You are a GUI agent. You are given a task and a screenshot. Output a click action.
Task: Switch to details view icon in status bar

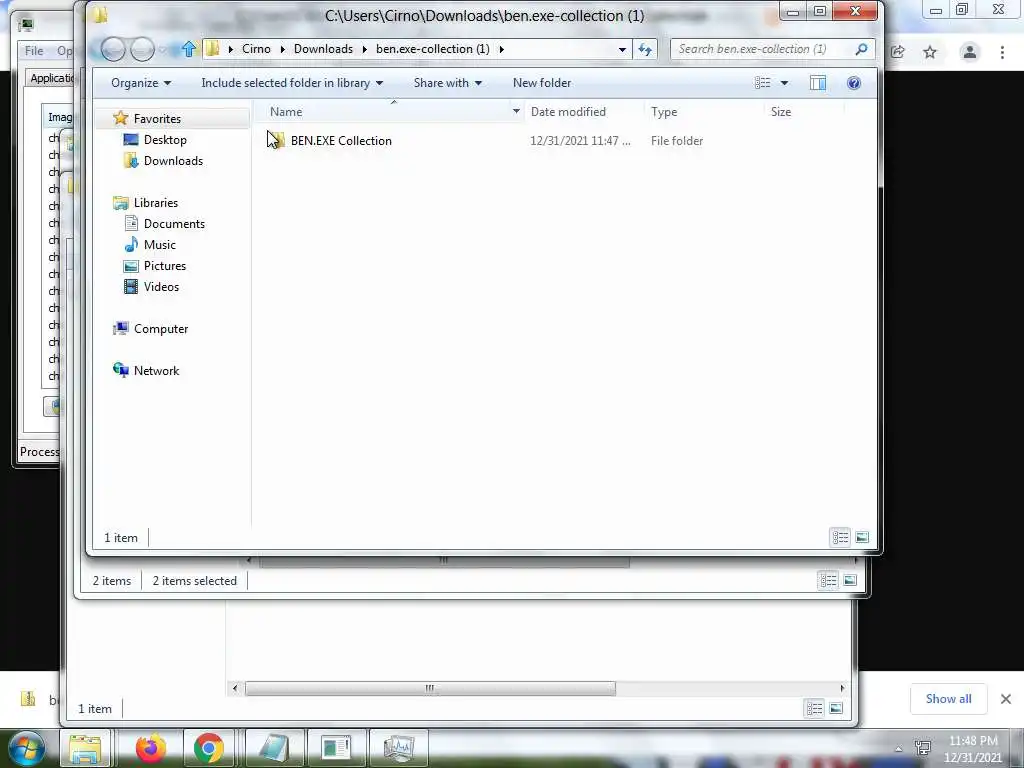pyautogui.click(x=840, y=537)
